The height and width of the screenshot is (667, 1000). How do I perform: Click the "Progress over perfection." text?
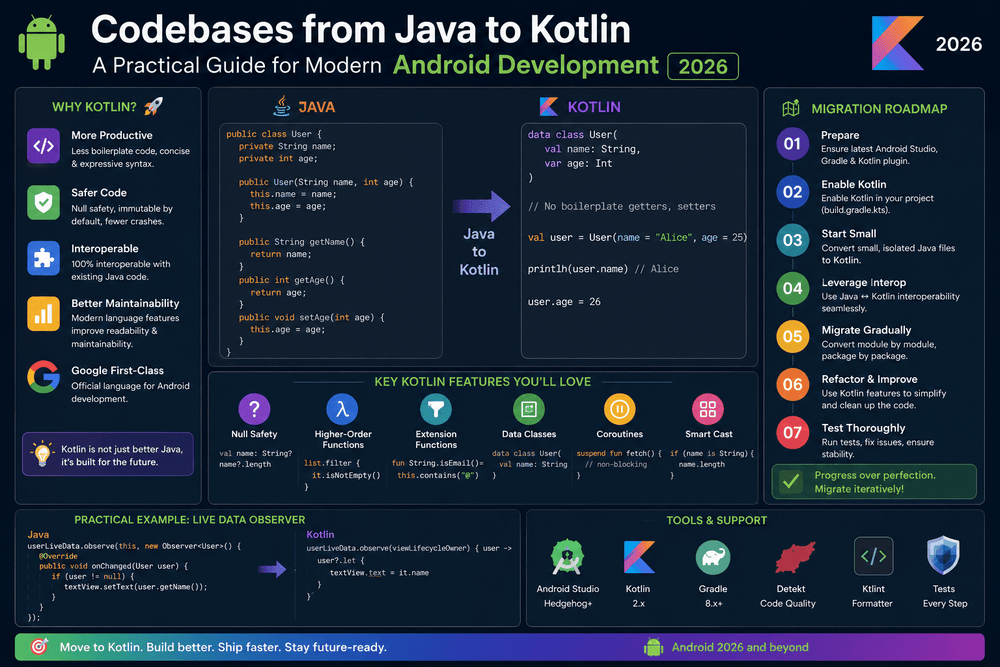coord(875,475)
